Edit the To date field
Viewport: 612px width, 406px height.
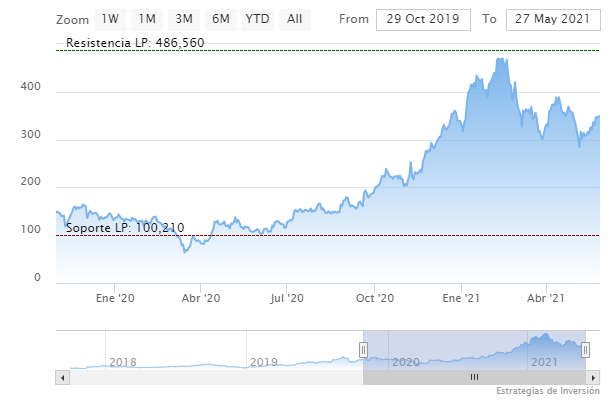[551, 20]
